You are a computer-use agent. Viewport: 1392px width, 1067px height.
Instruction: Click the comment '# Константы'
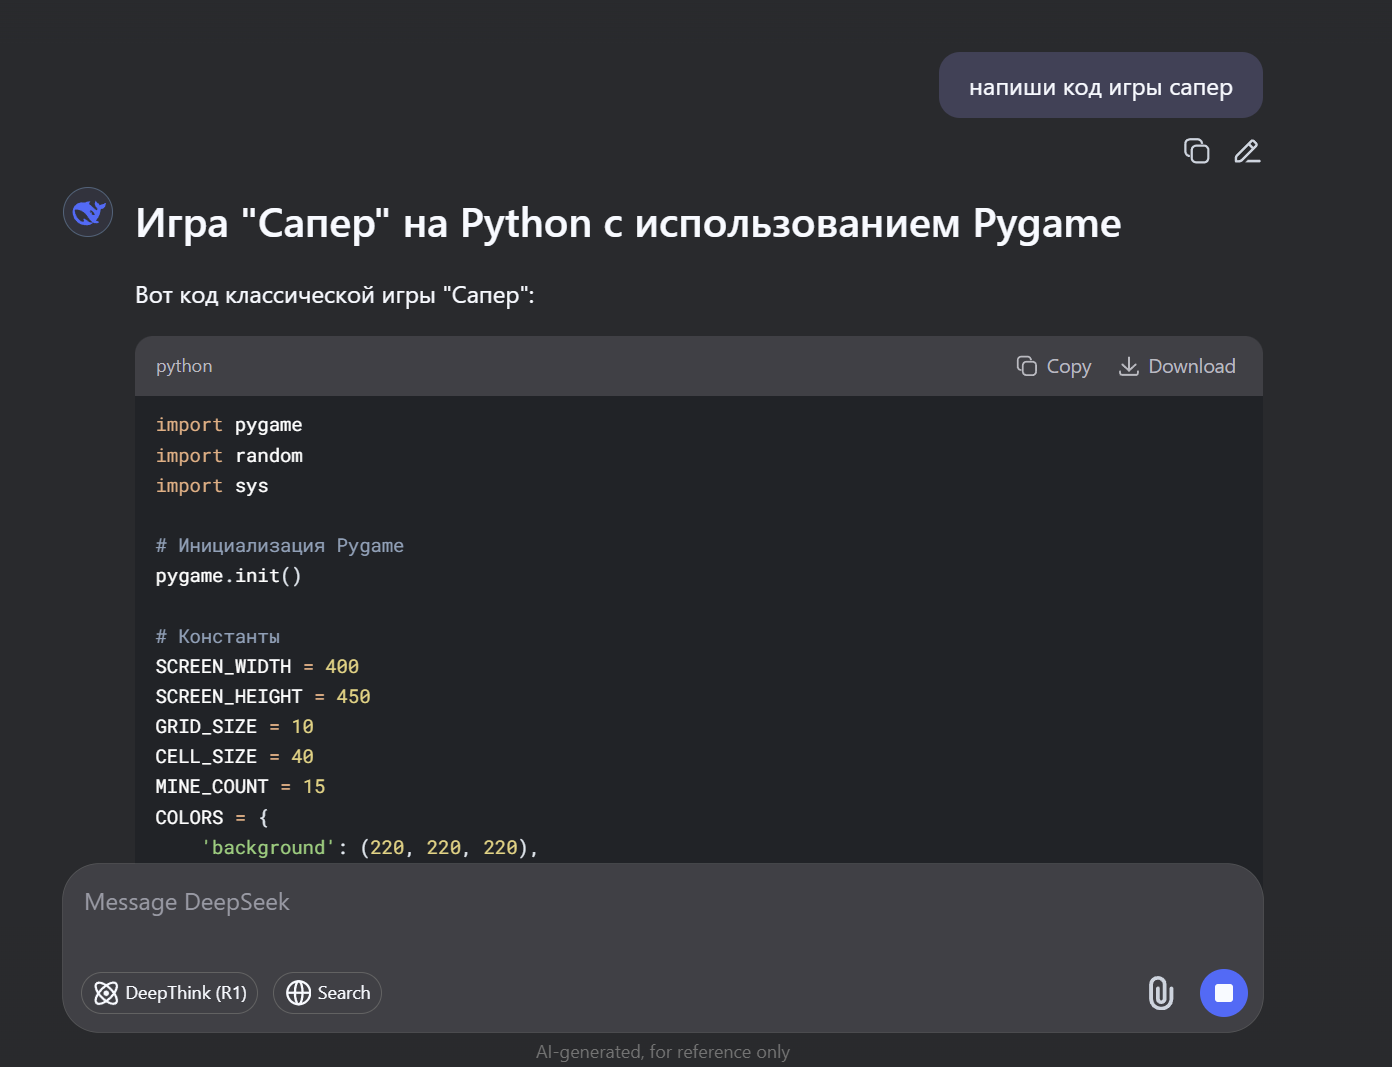point(218,637)
